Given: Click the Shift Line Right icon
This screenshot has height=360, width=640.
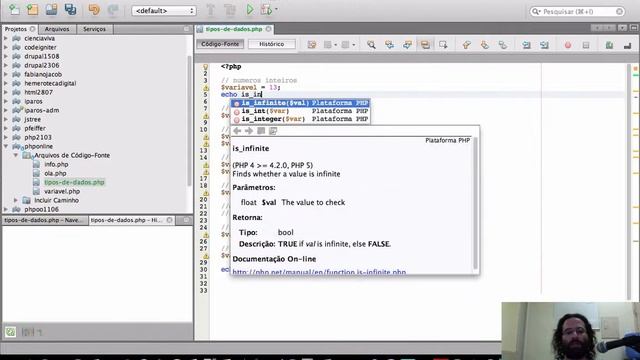Looking at the screenshot, I should pyautogui.click(x=544, y=44).
